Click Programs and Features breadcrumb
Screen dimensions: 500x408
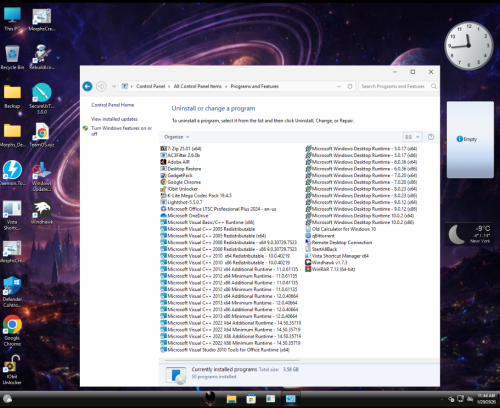coord(254,86)
